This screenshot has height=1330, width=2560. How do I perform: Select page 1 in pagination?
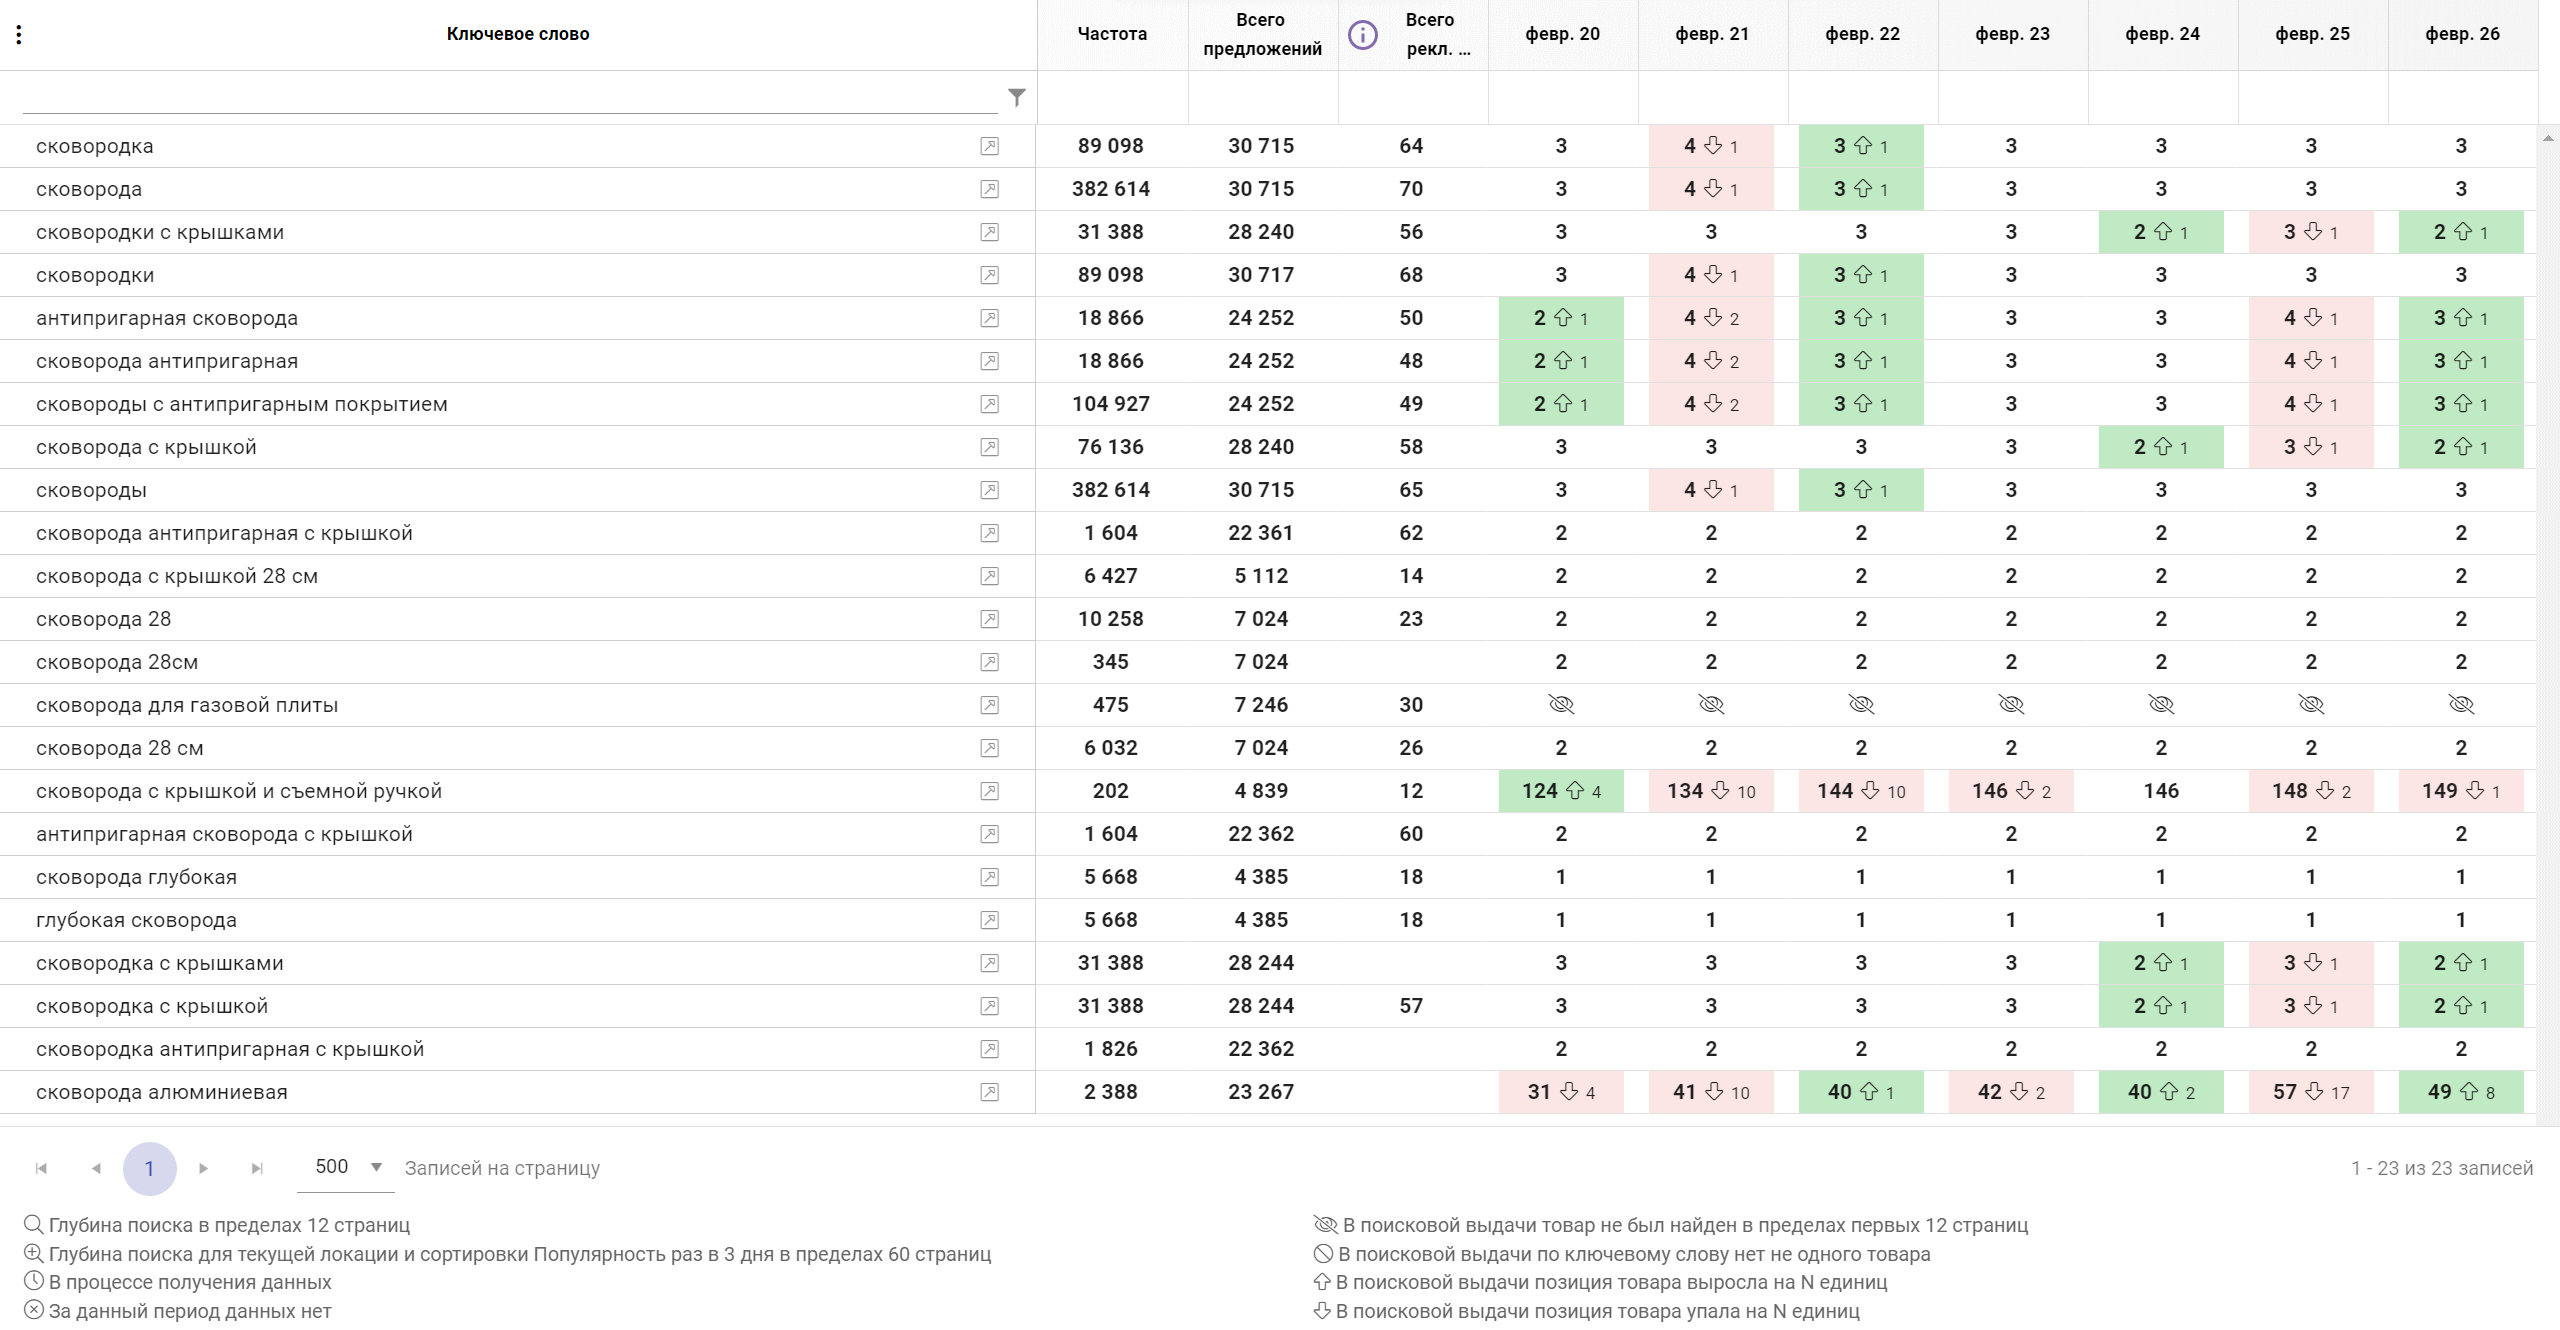coord(150,1168)
